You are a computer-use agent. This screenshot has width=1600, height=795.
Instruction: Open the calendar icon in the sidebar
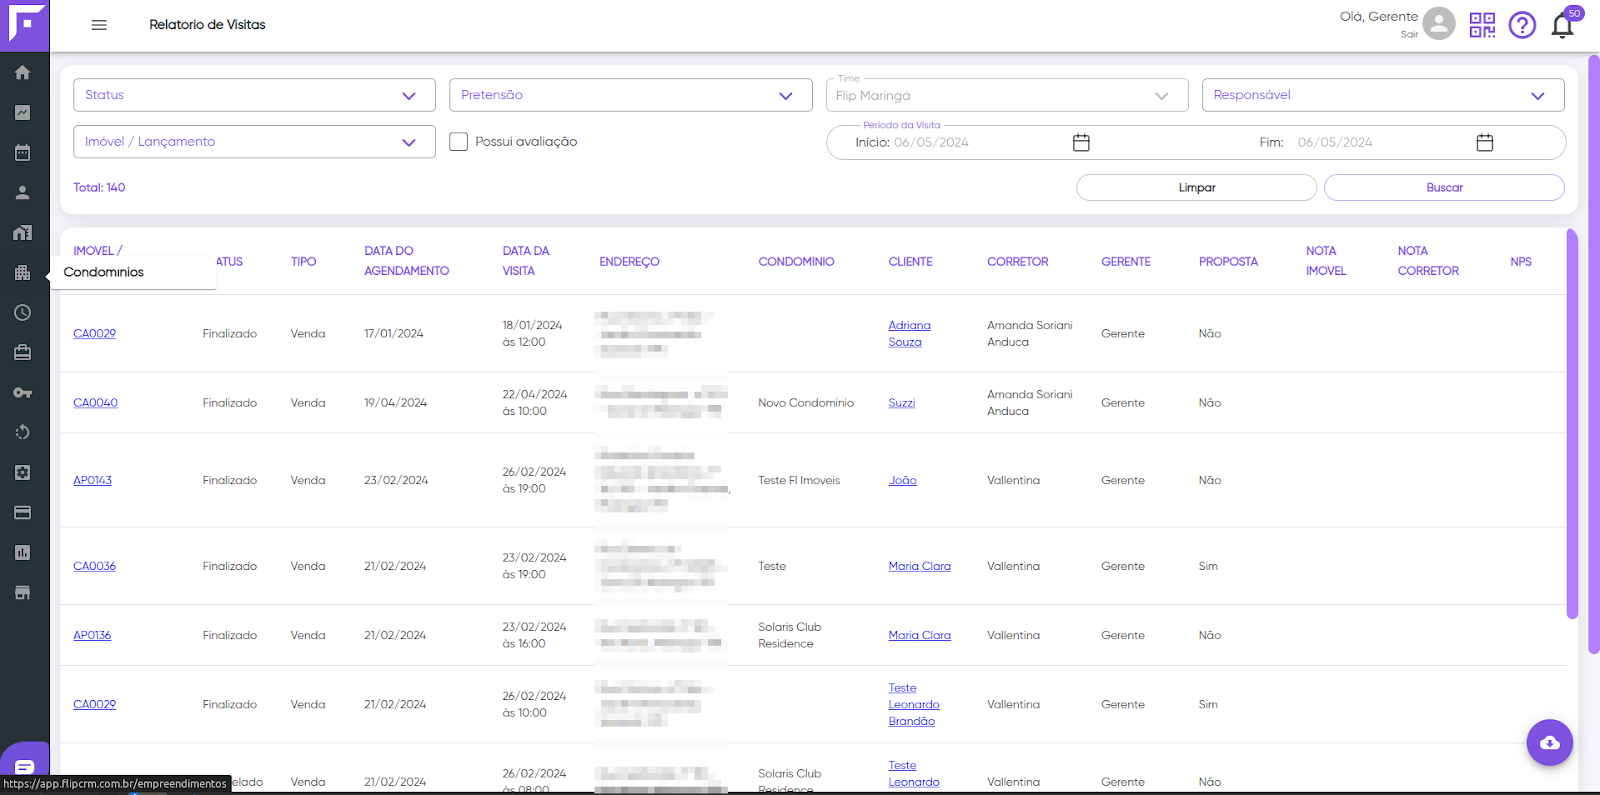(22, 153)
